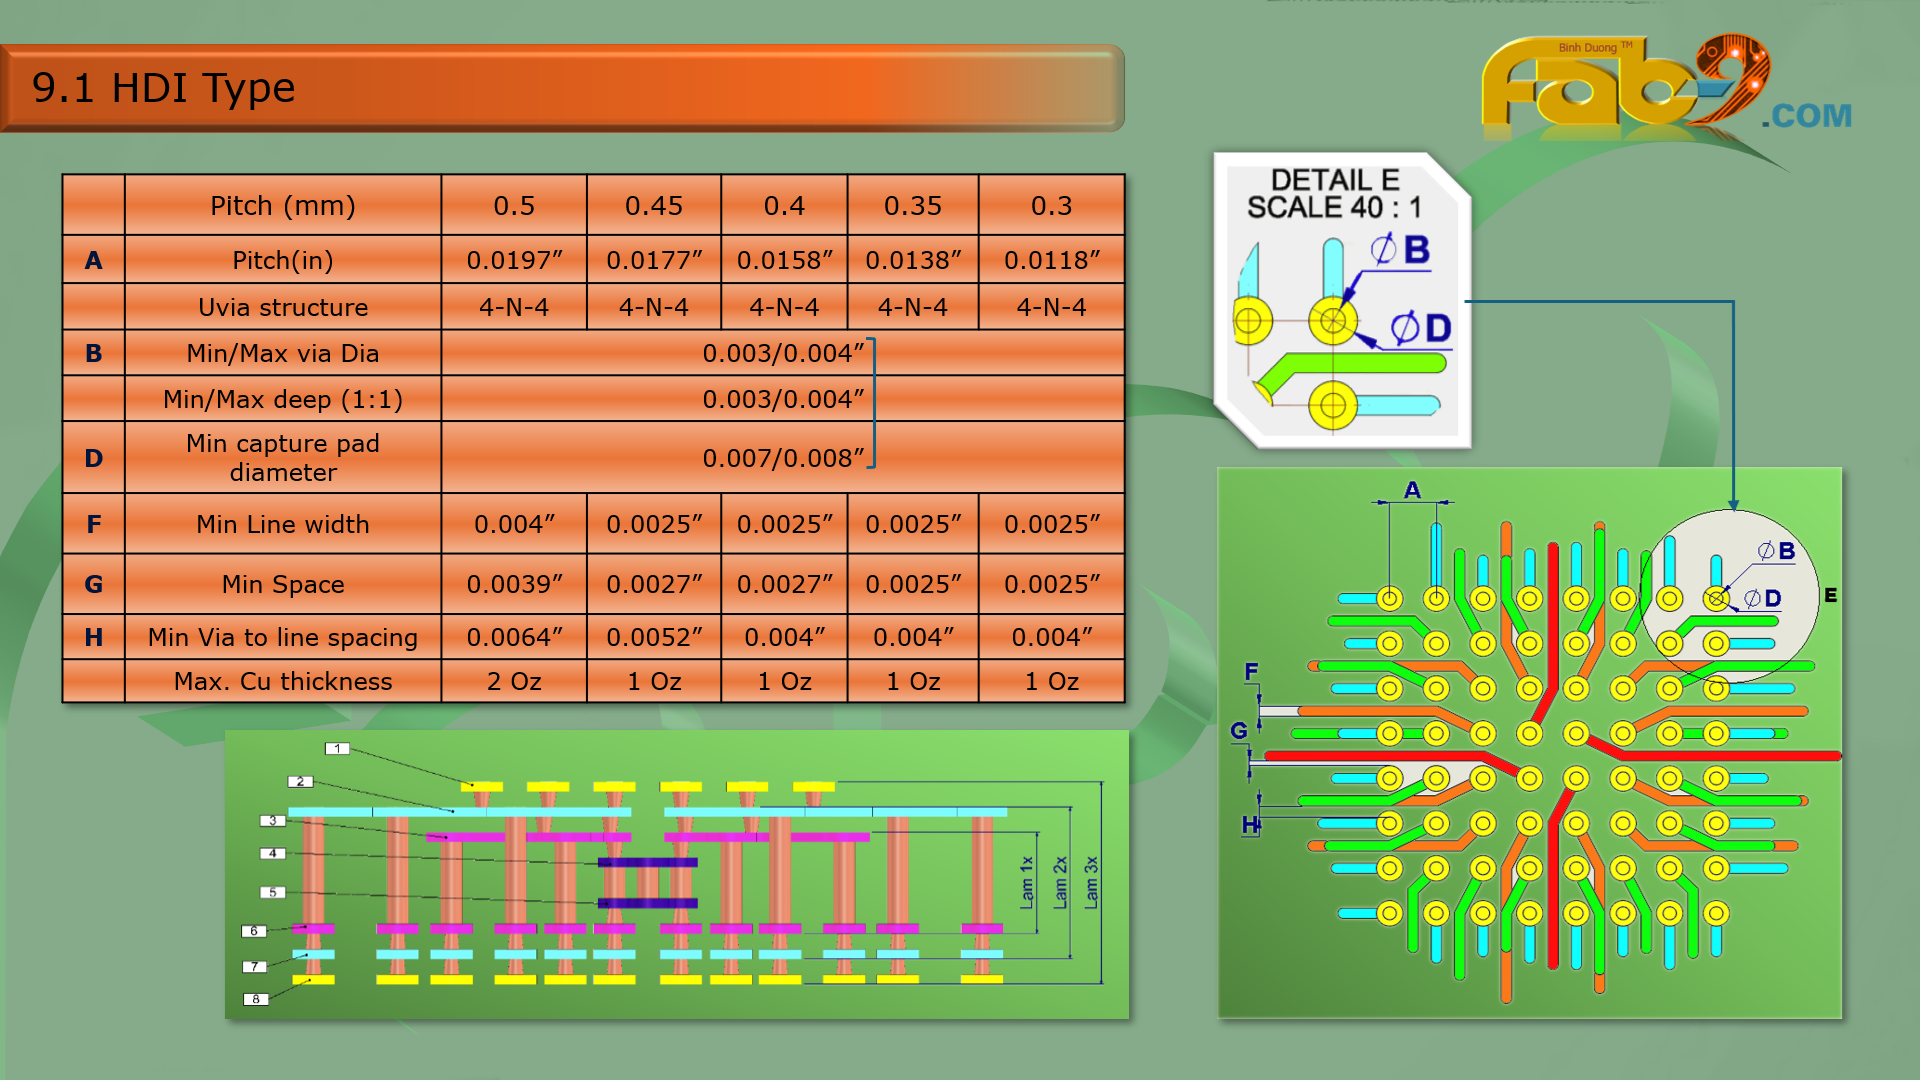Click the Detail E scale diagram
The height and width of the screenshot is (1080, 1920).
click(x=1341, y=300)
